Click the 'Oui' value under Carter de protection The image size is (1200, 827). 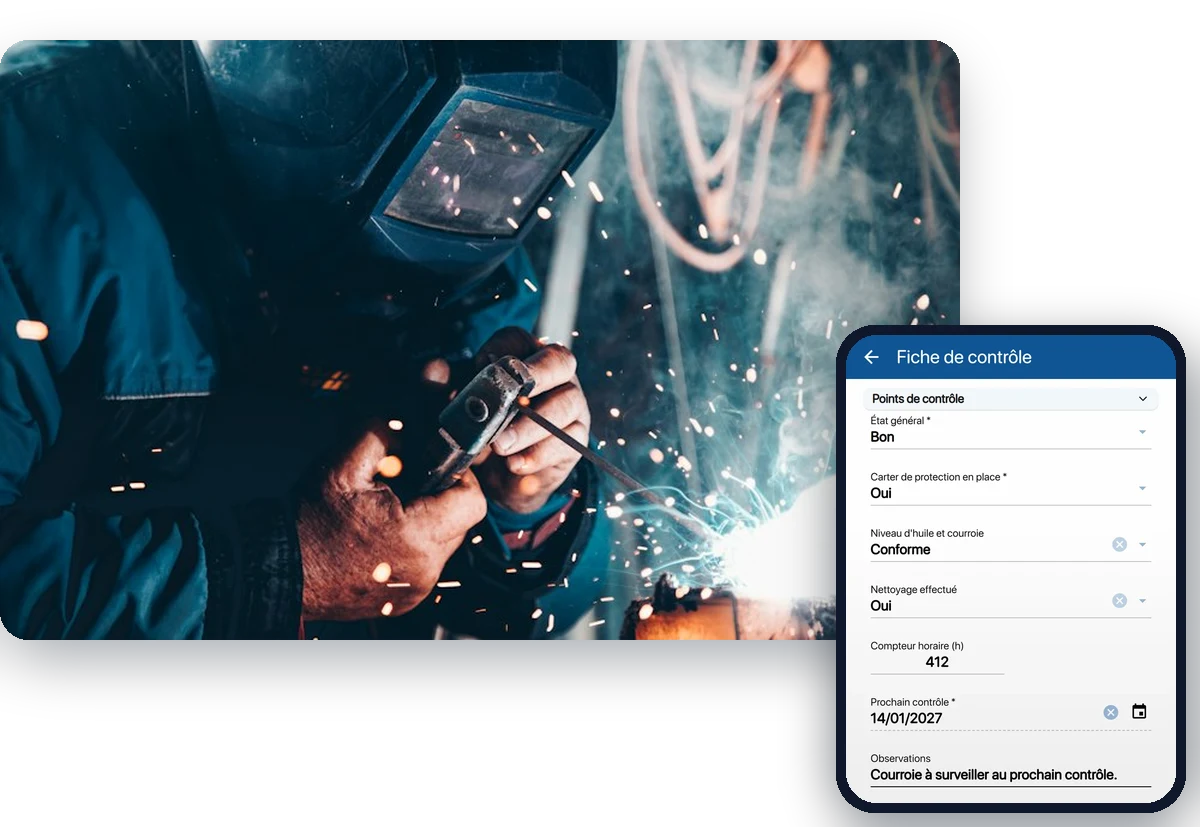point(880,493)
